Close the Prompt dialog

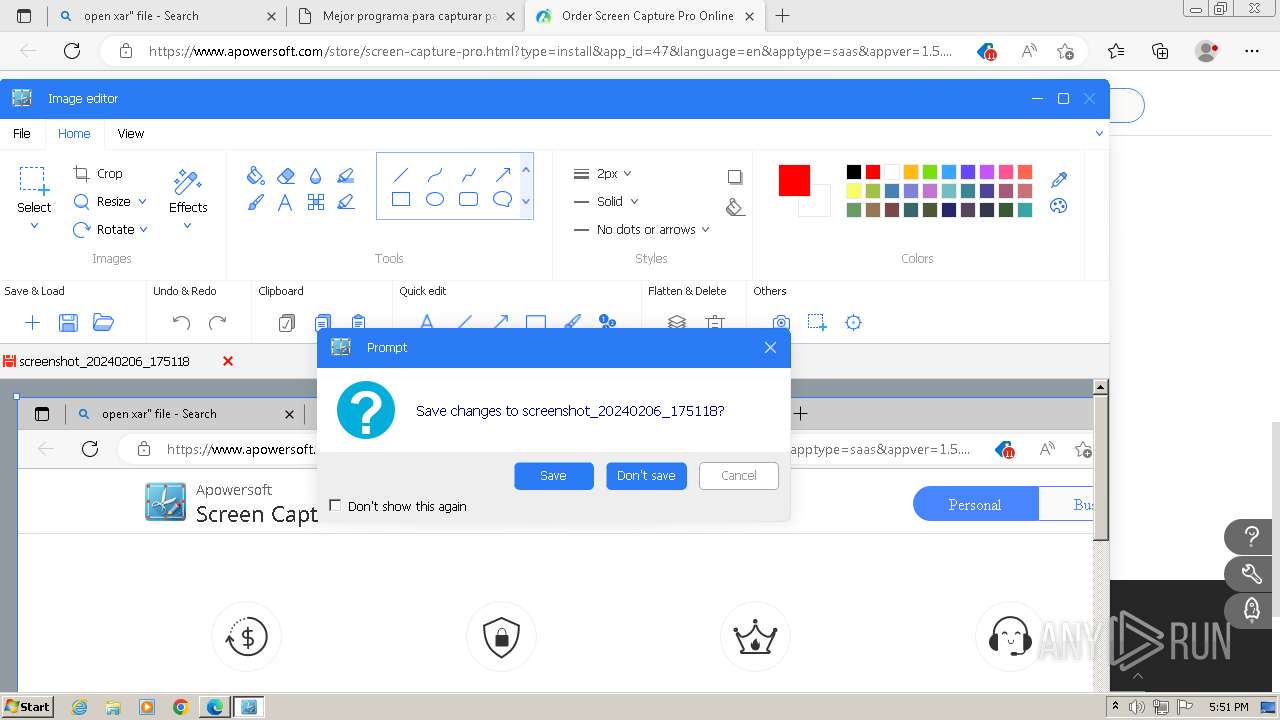point(770,347)
